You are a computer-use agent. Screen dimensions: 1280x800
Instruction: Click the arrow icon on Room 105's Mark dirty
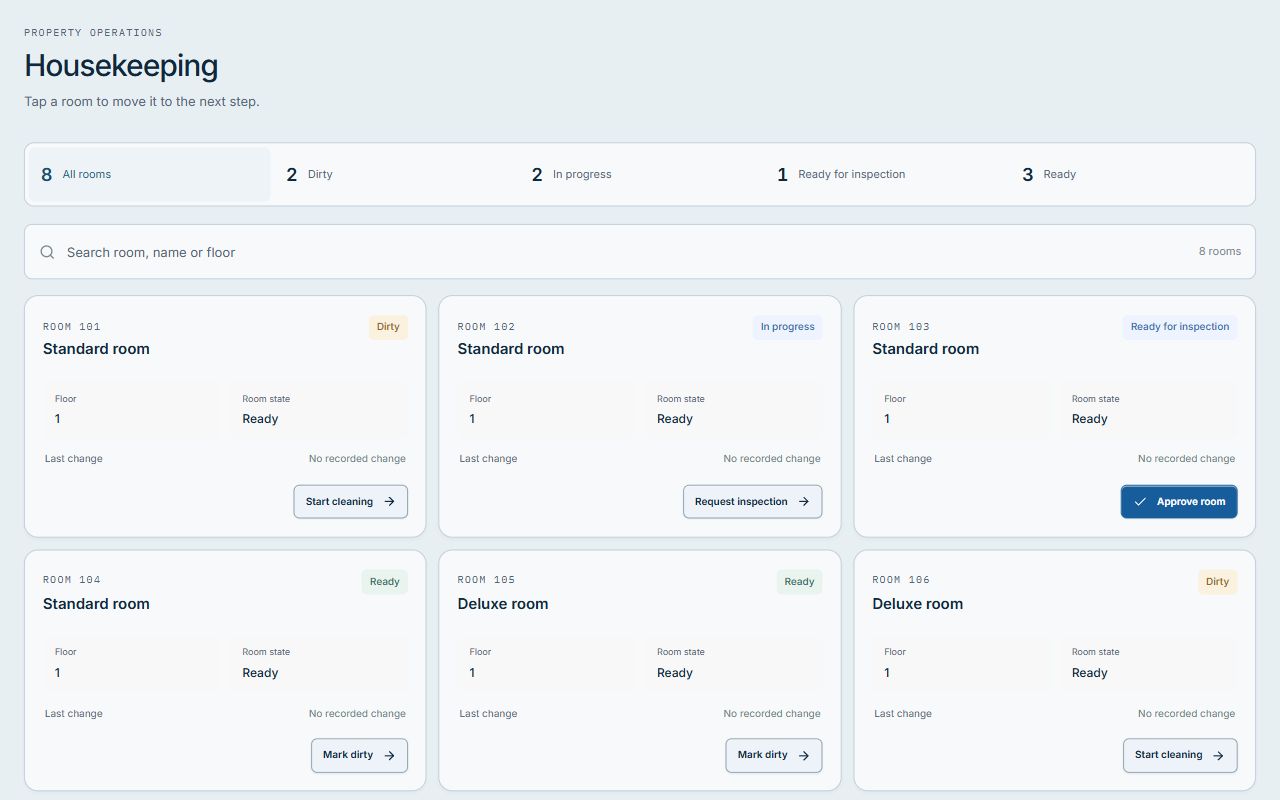(804, 755)
